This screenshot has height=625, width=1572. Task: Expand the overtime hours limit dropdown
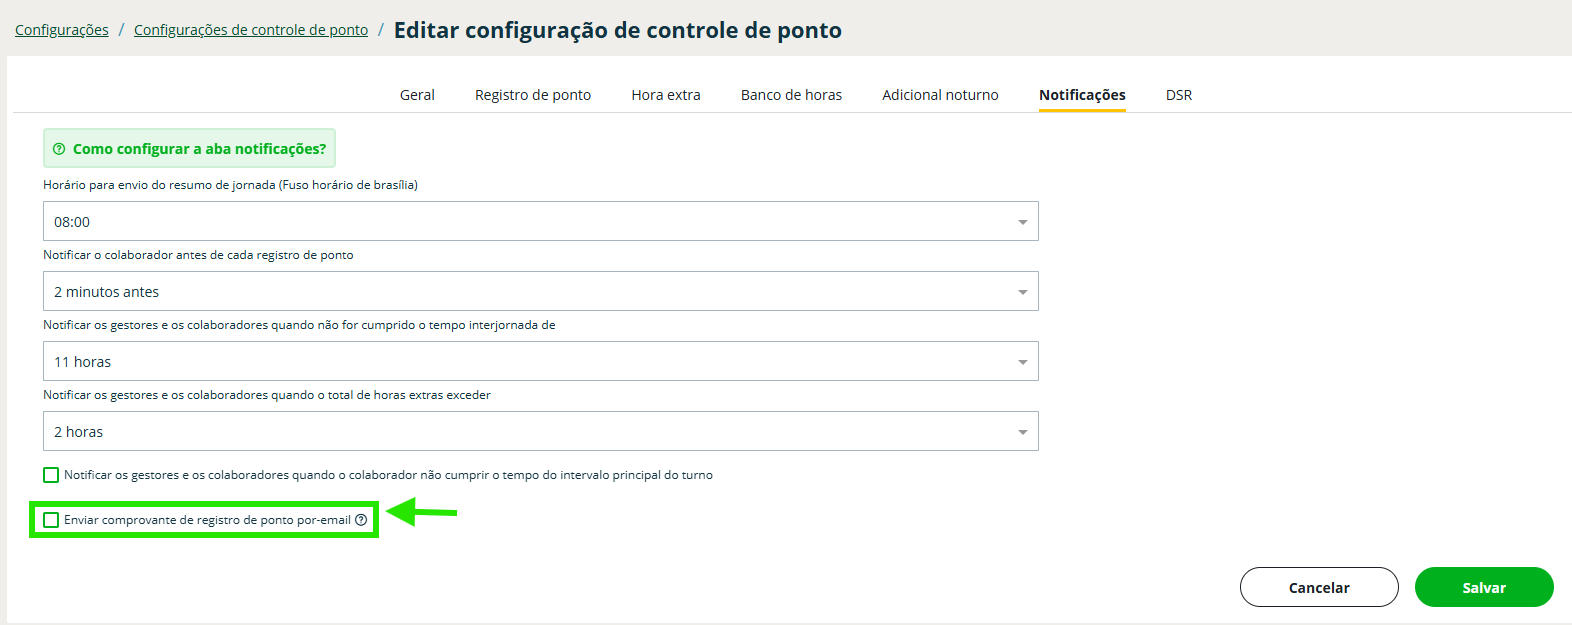540,432
